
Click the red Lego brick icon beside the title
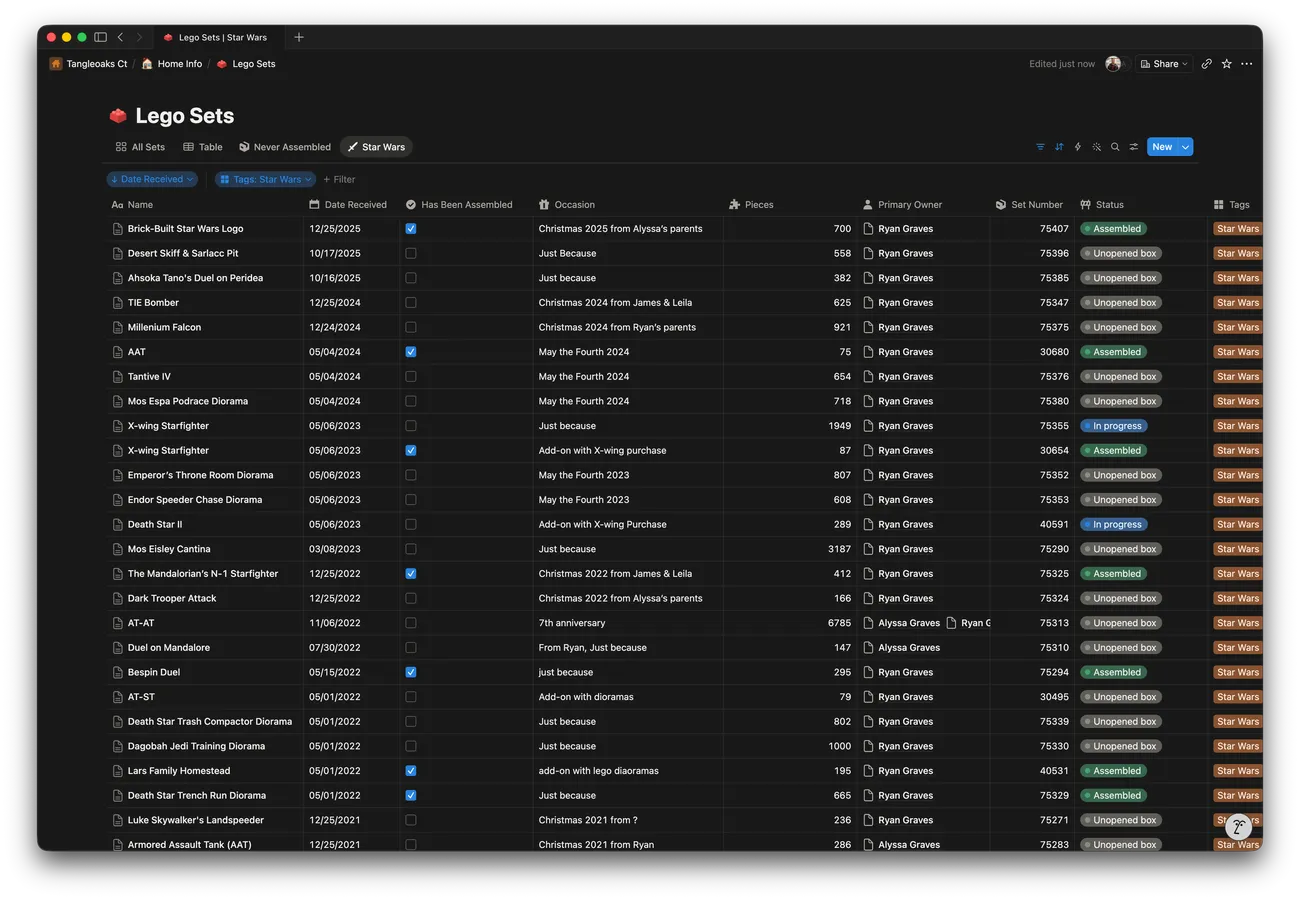[118, 116]
